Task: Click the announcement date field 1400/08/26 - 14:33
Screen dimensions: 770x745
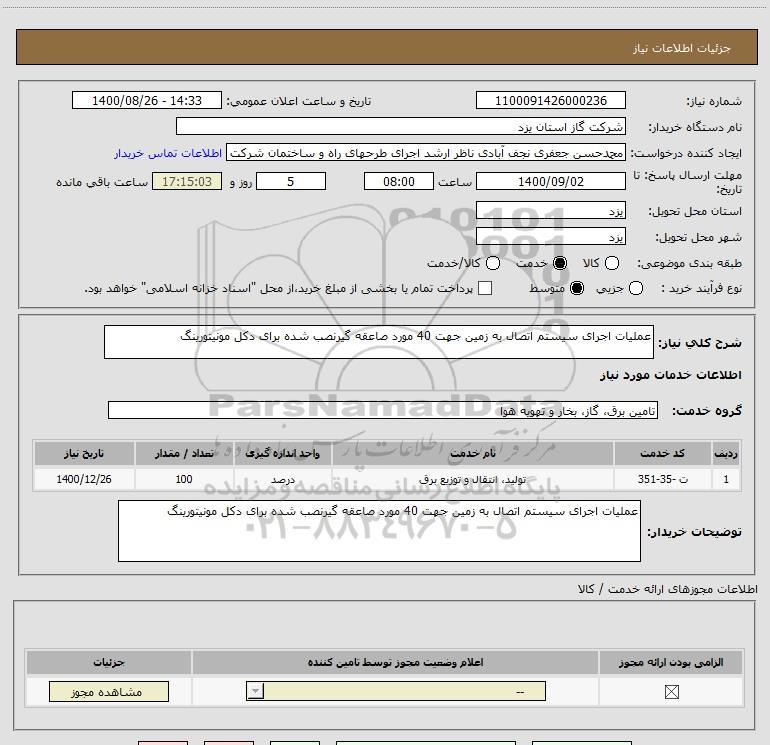Action: coord(147,100)
